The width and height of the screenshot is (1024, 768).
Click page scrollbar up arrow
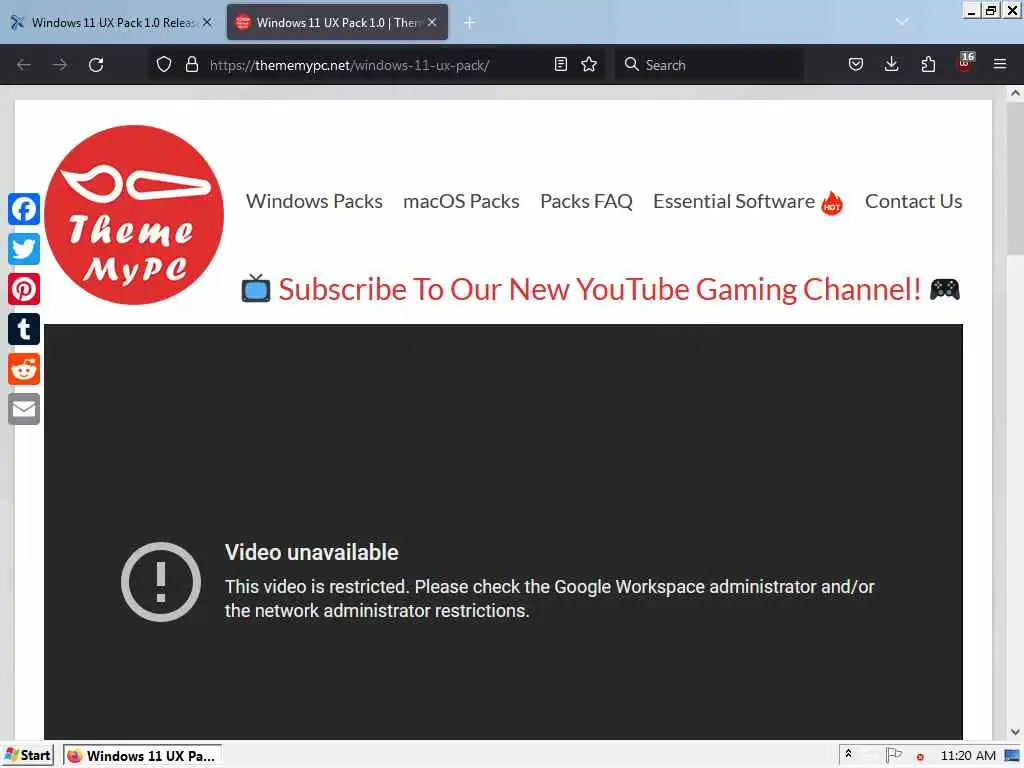[1015, 93]
